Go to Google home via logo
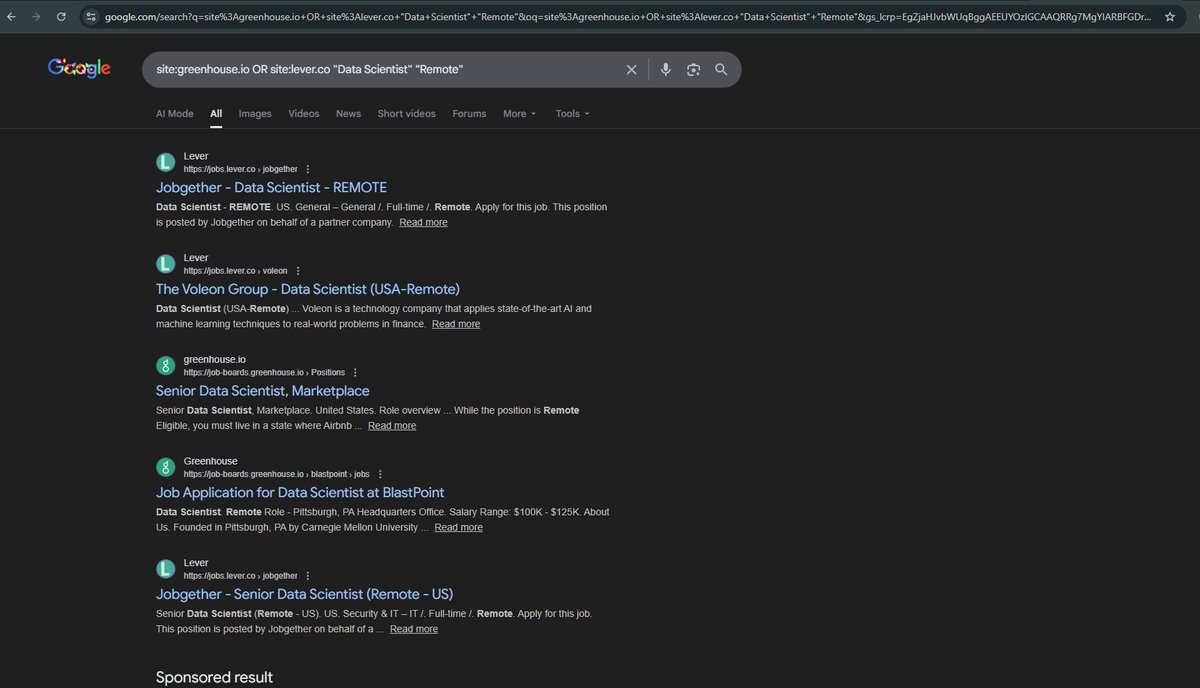This screenshot has height=688, width=1200. tap(79, 68)
